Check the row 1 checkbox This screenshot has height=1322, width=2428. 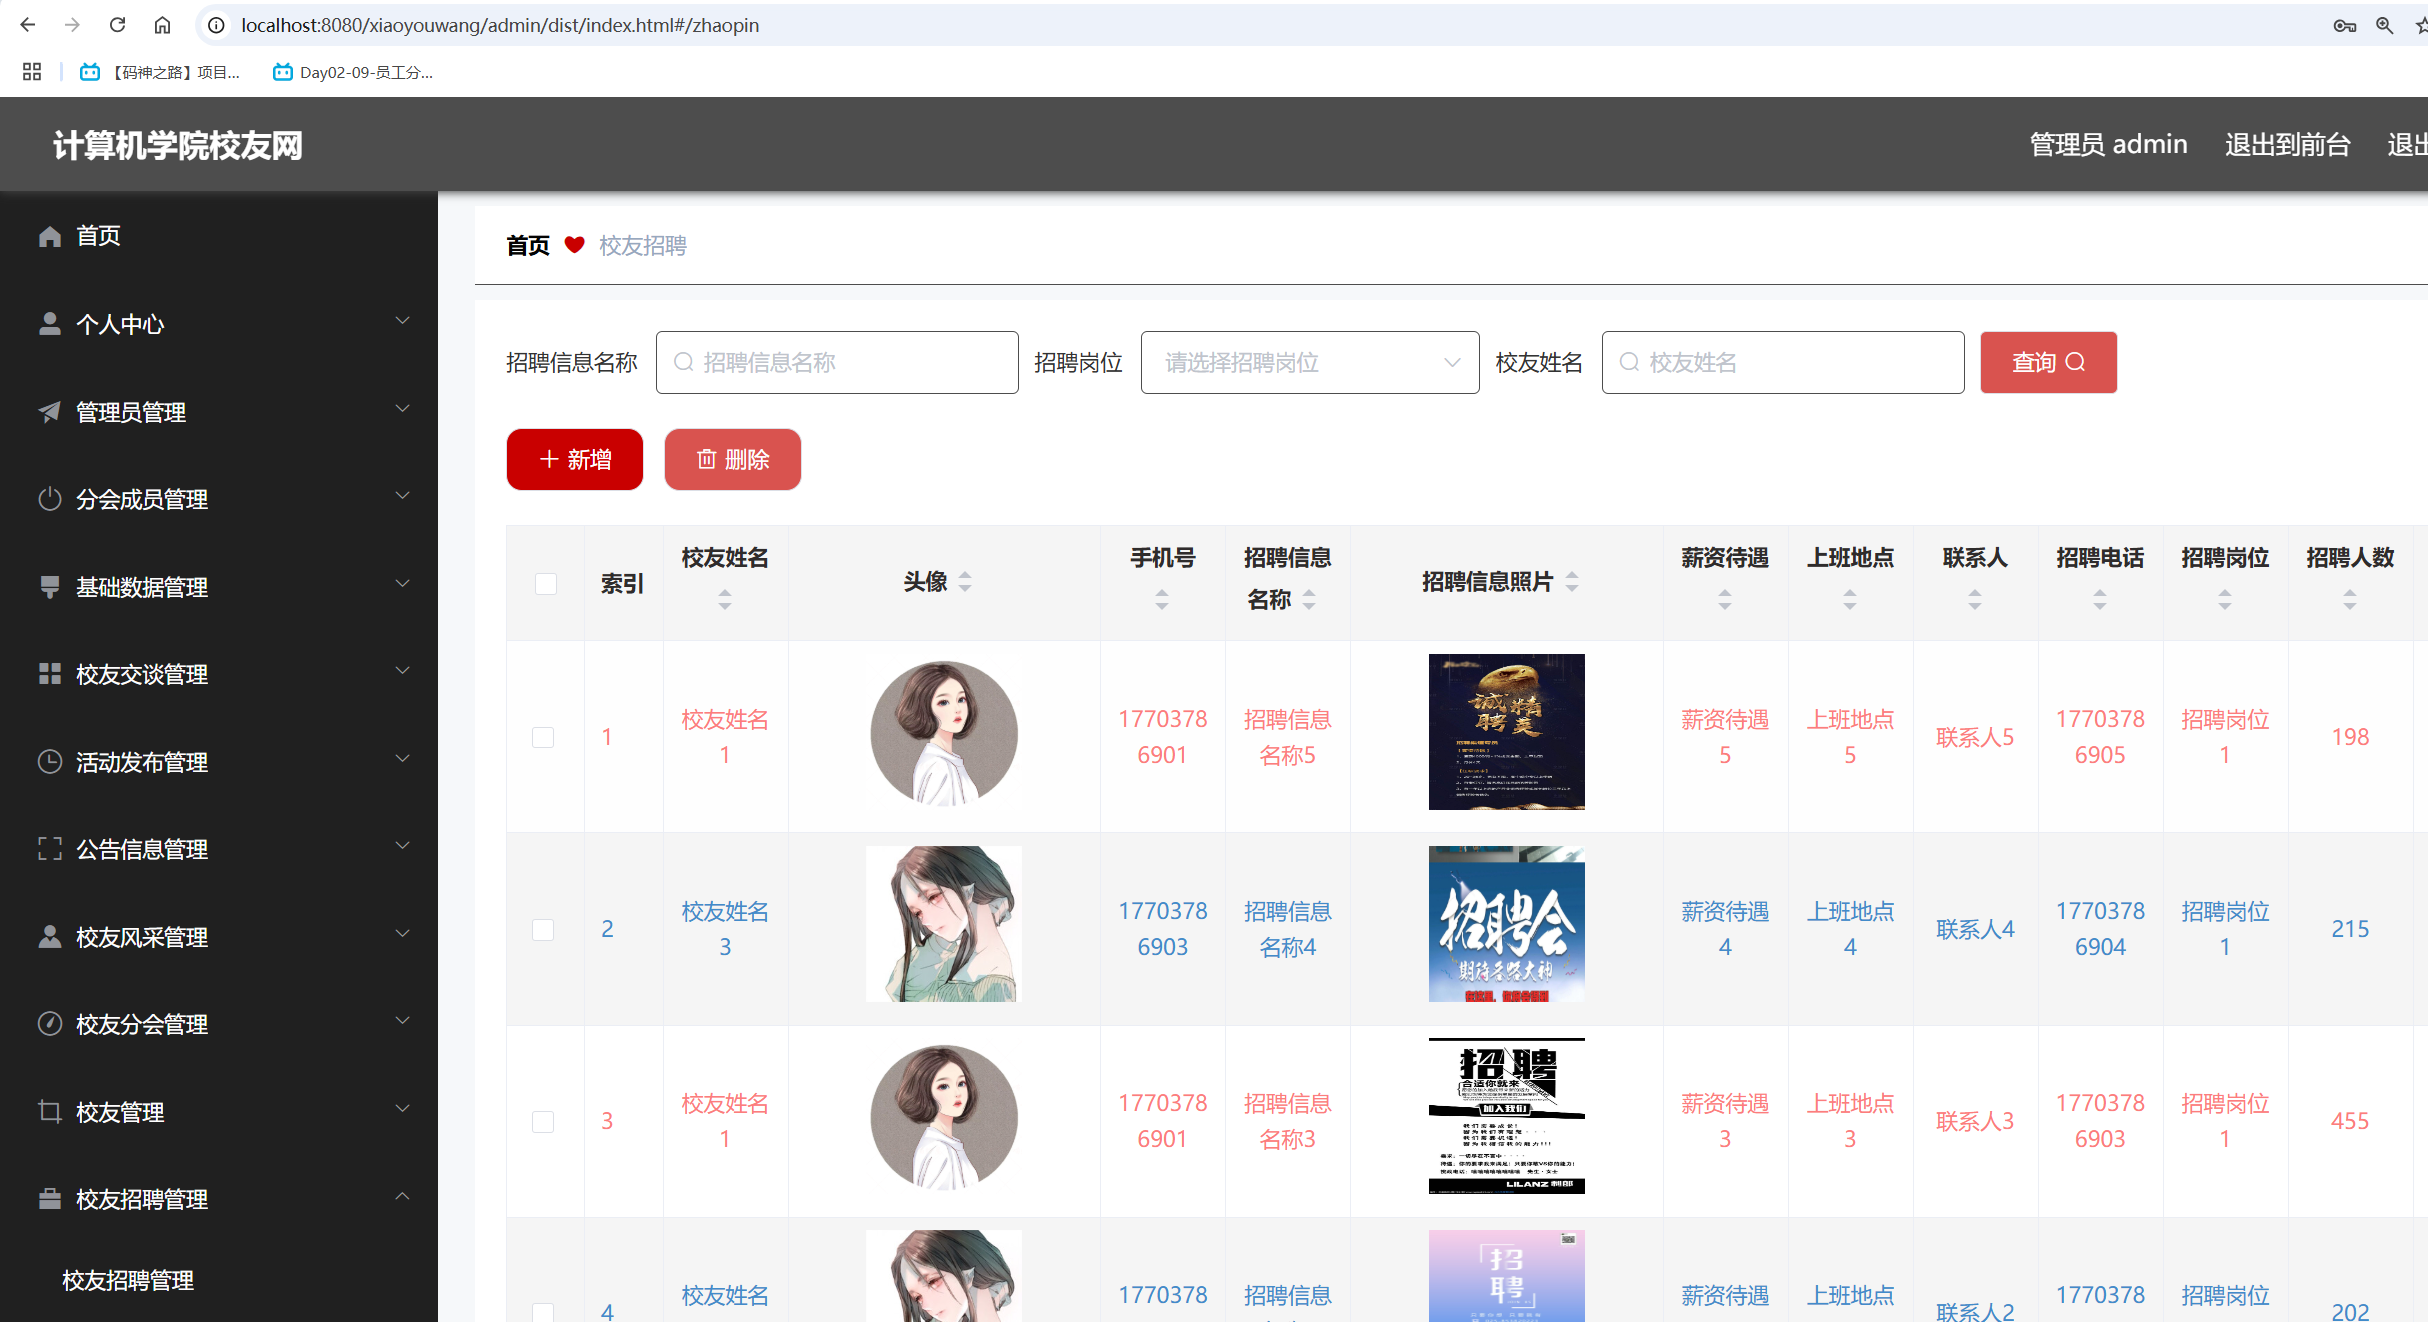(543, 737)
